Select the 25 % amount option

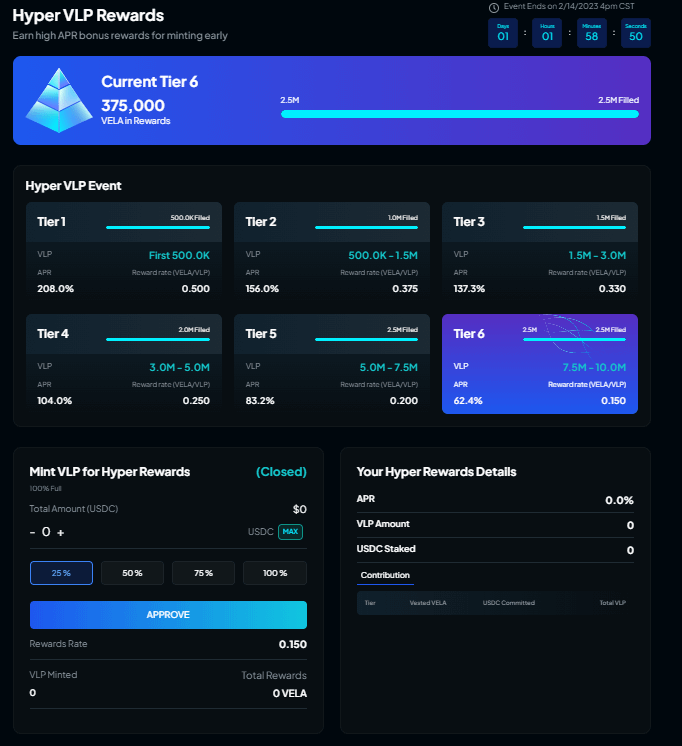click(61, 573)
